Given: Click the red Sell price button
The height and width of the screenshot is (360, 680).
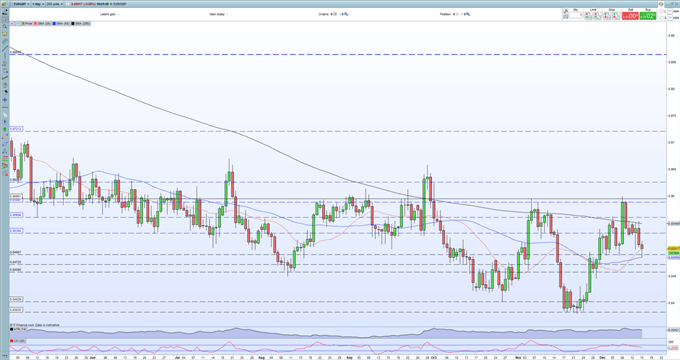Looking at the screenshot, I should pos(630,16).
